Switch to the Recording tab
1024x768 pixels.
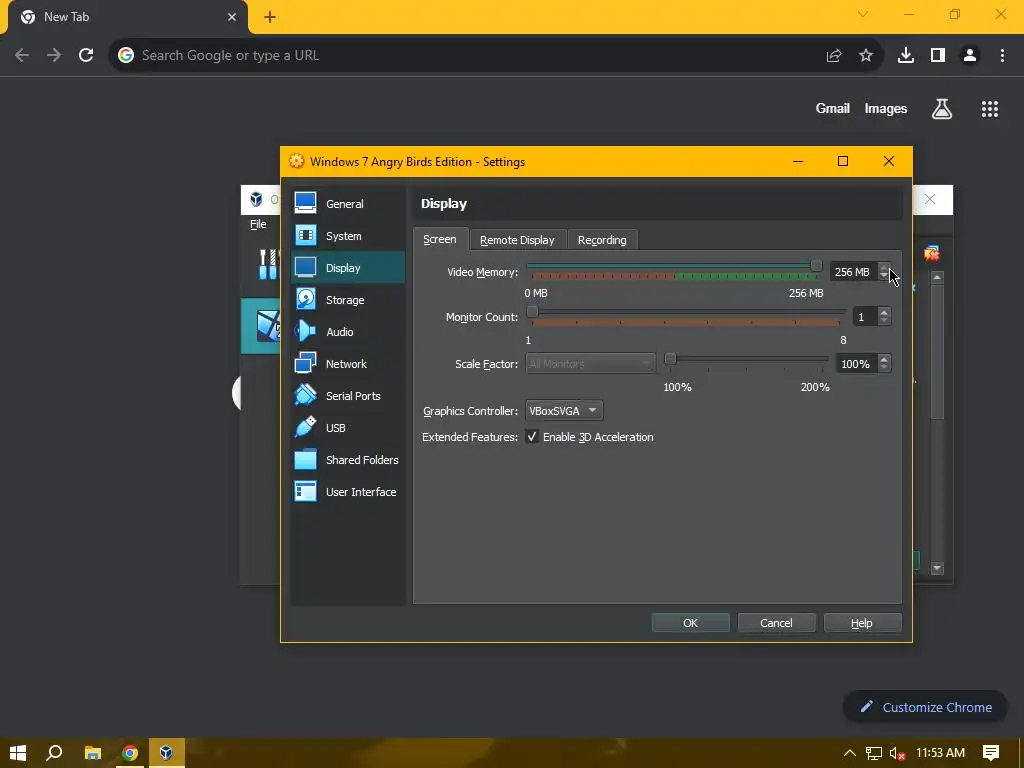[x=602, y=240]
